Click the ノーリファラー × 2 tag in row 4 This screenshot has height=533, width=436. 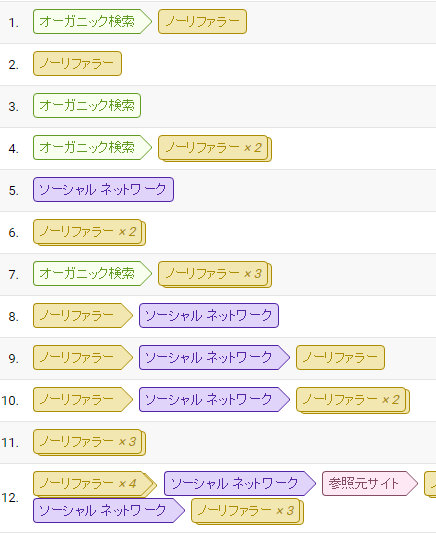tap(215, 149)
